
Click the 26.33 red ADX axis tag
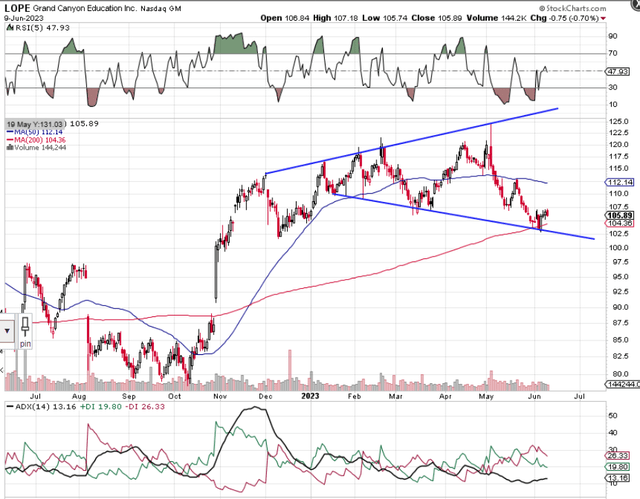click(618, 456)
